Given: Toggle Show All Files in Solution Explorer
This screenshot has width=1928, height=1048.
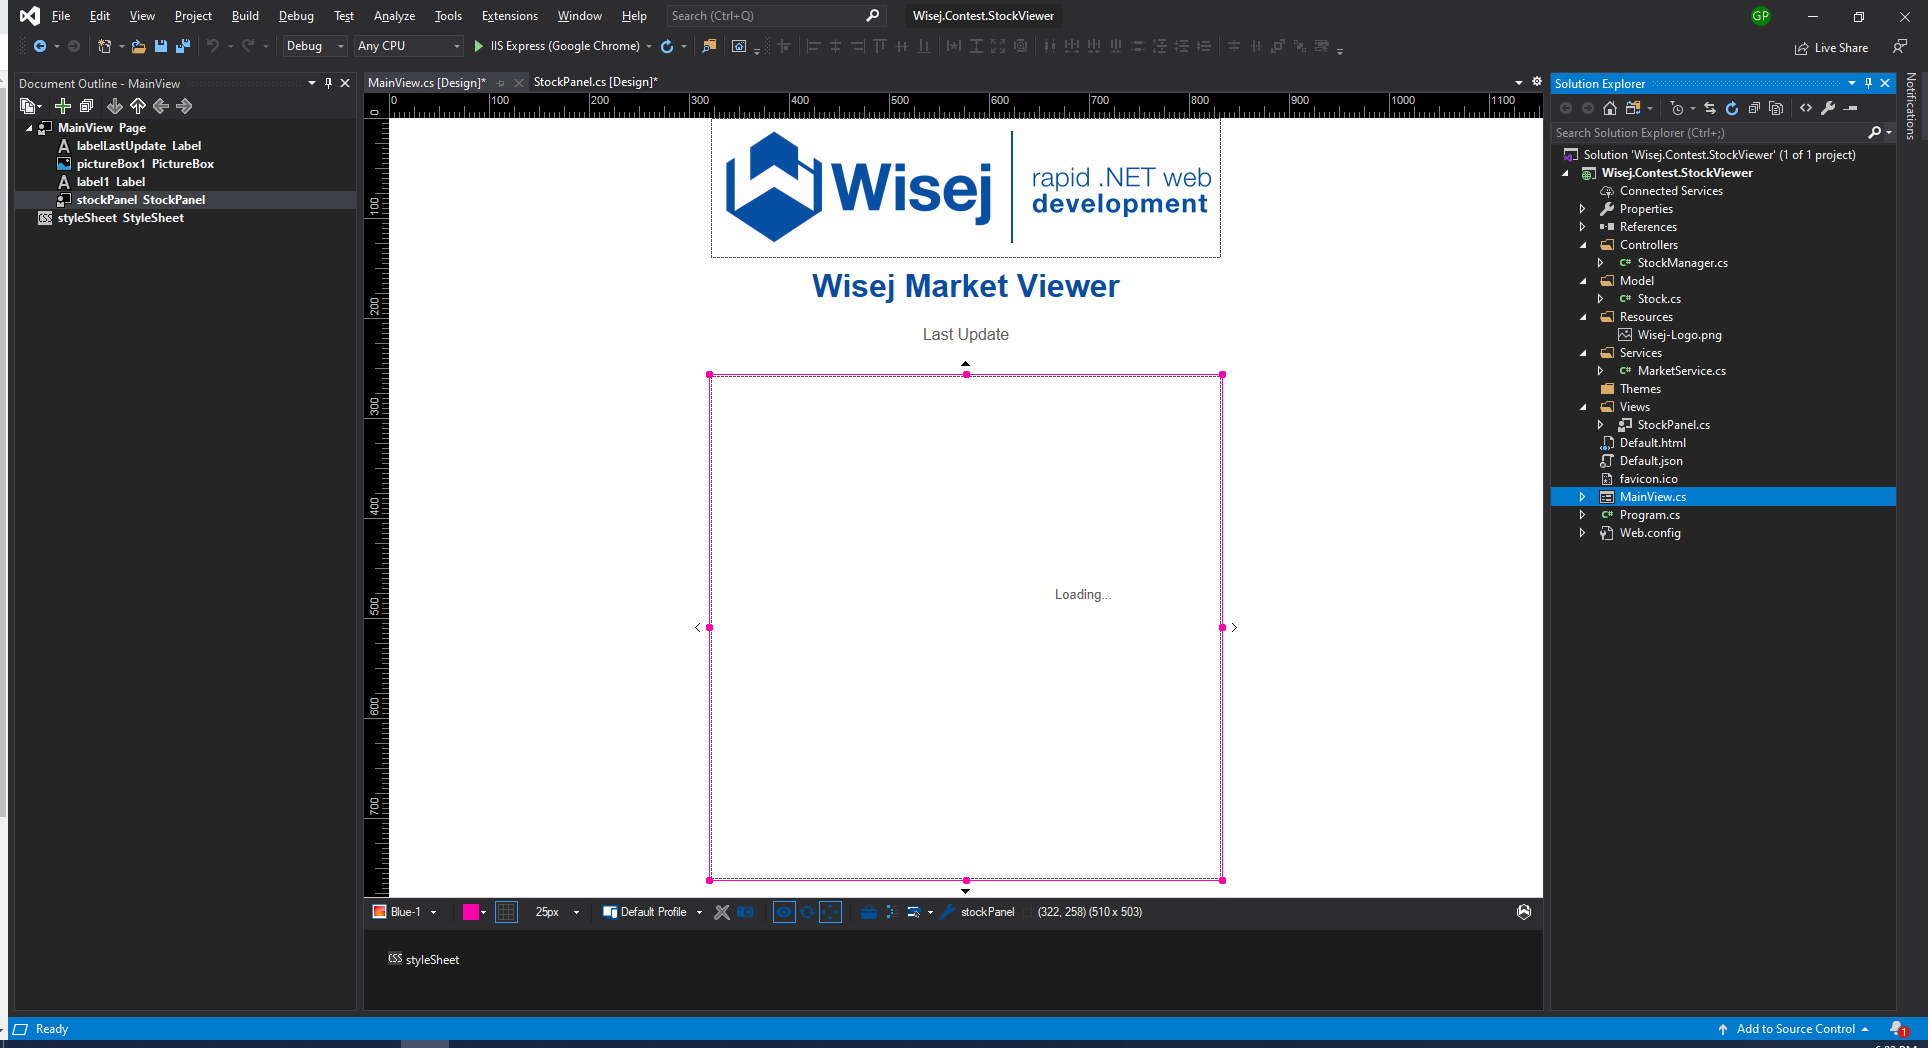Looking at the screenshot, I should [x=1776, y=108].
